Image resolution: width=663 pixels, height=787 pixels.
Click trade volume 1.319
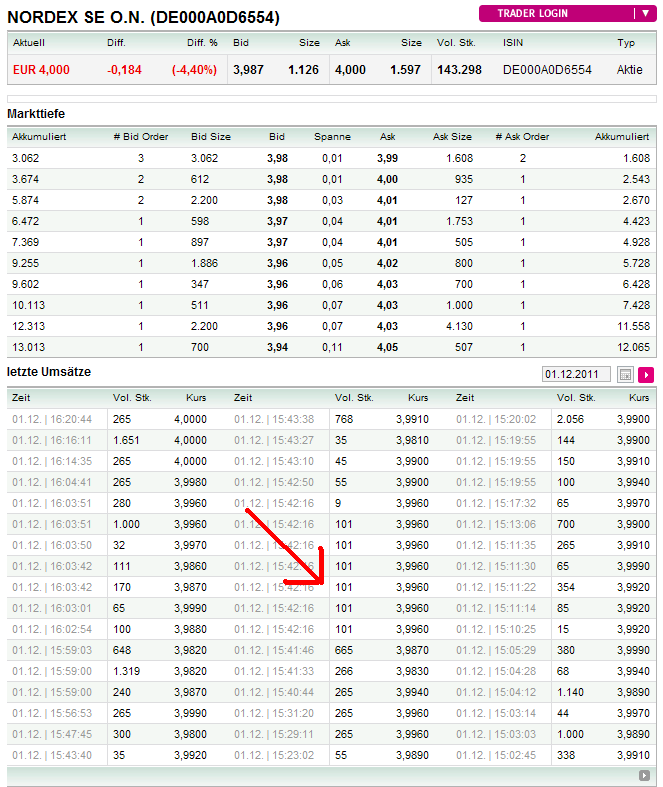[x=126, y=671]
